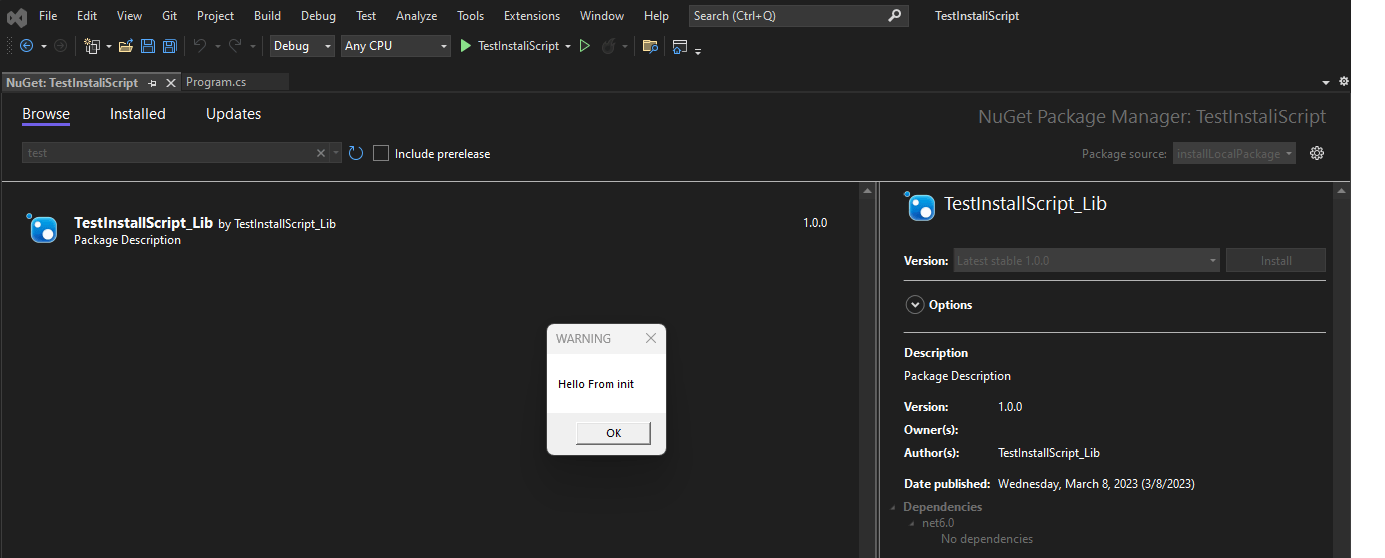Click the package list vertical scrollbar

(x=866, y=370)
